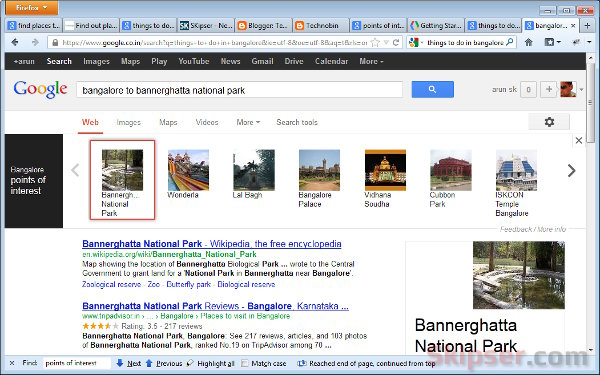Click the magnifier in the Firefox search box
Viewport: 600px width, 375px height.
pyautogui.click(x=509, y=42)
